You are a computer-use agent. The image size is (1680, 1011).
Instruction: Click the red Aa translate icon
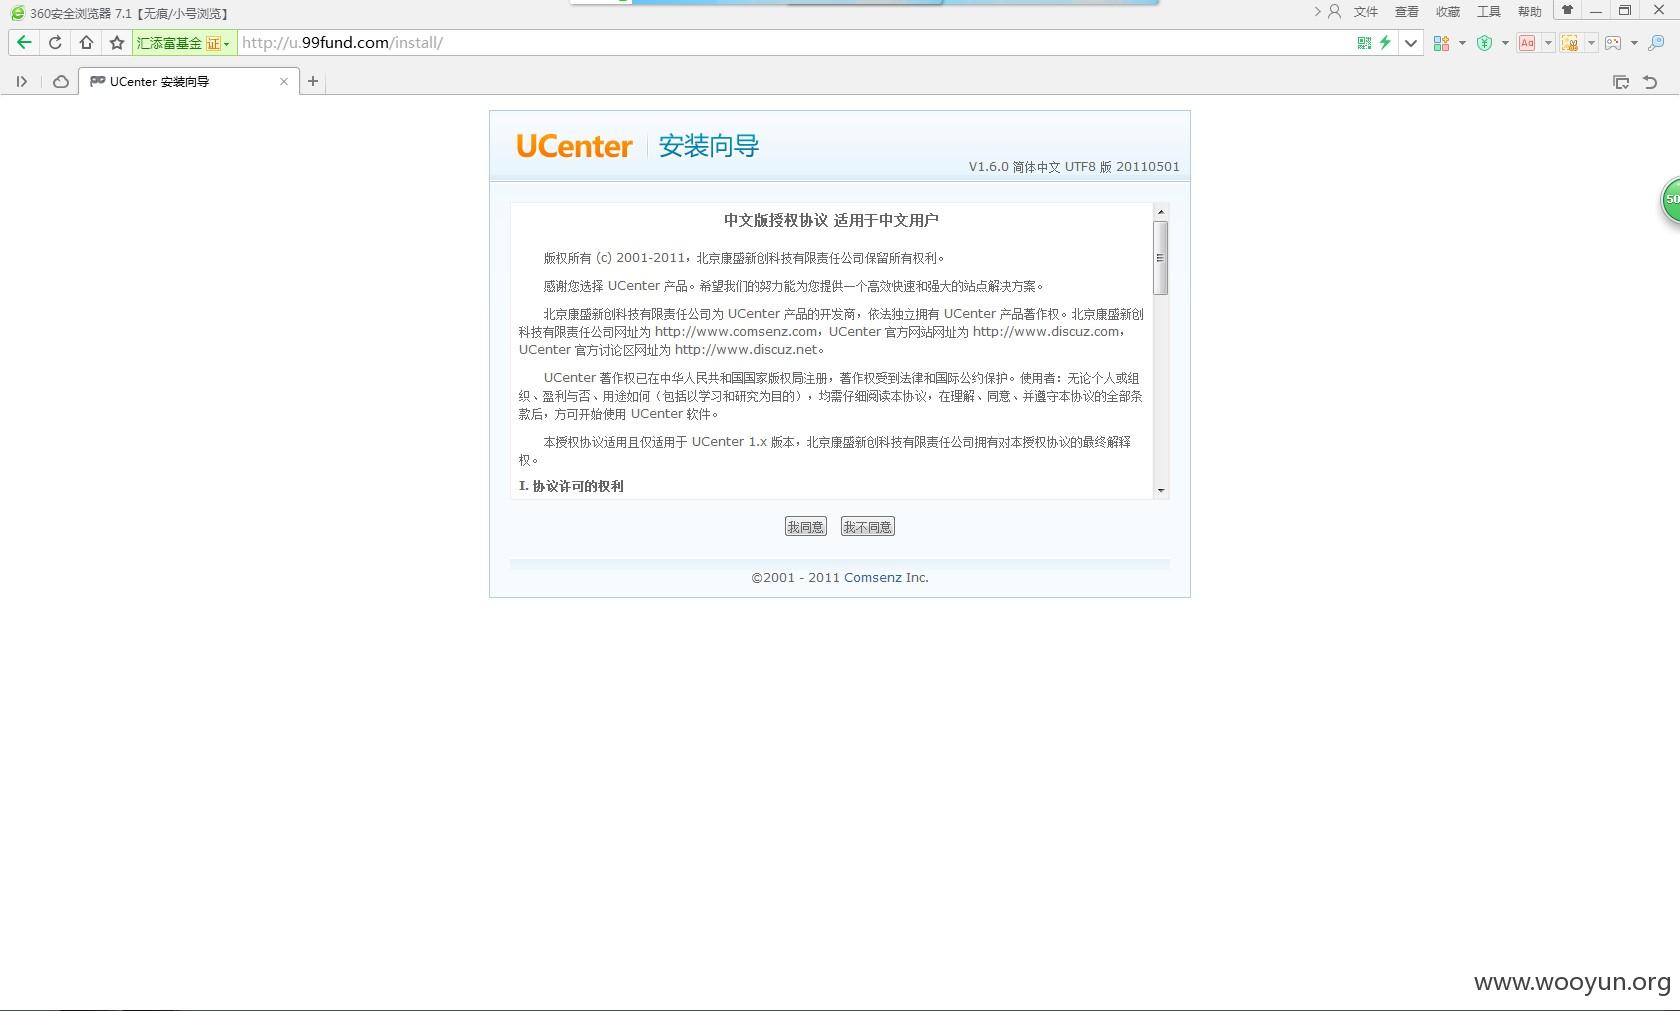click(1527, 43)
